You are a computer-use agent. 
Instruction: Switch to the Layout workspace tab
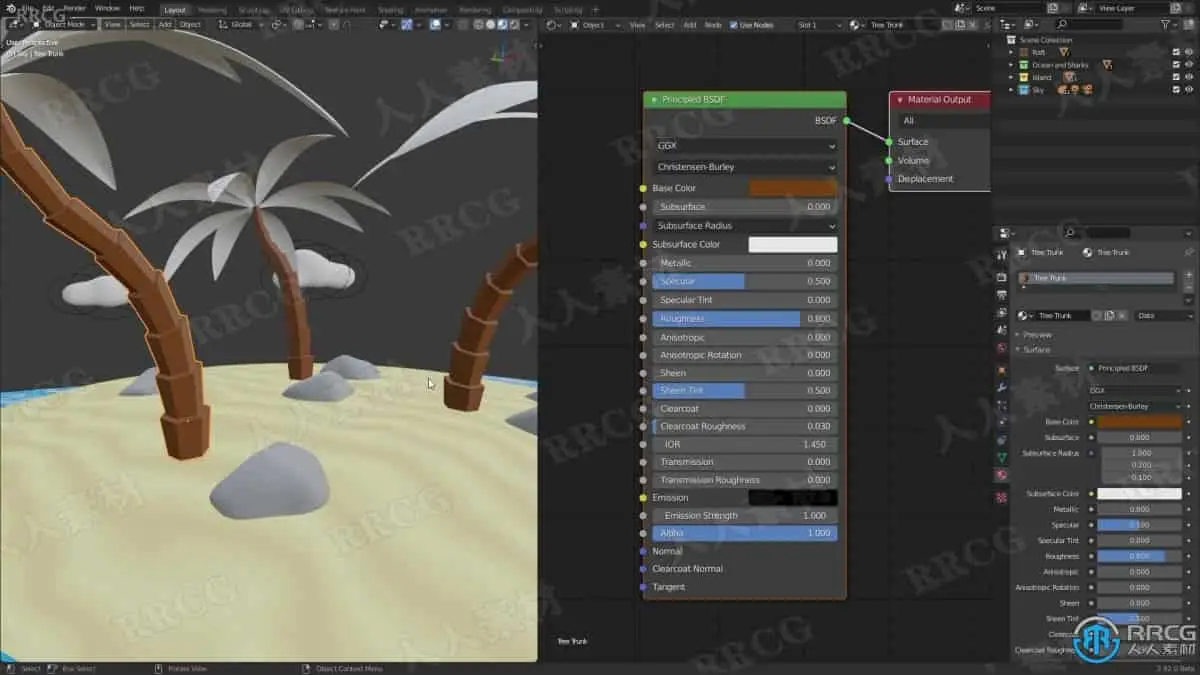(x=174, y=10)
